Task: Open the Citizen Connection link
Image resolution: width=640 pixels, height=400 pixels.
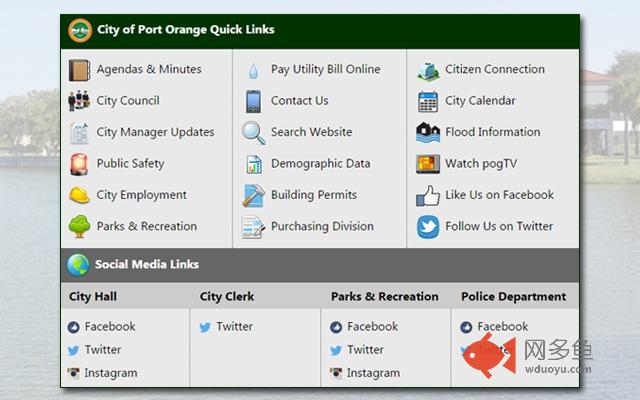Action: [x=495, y=69]
